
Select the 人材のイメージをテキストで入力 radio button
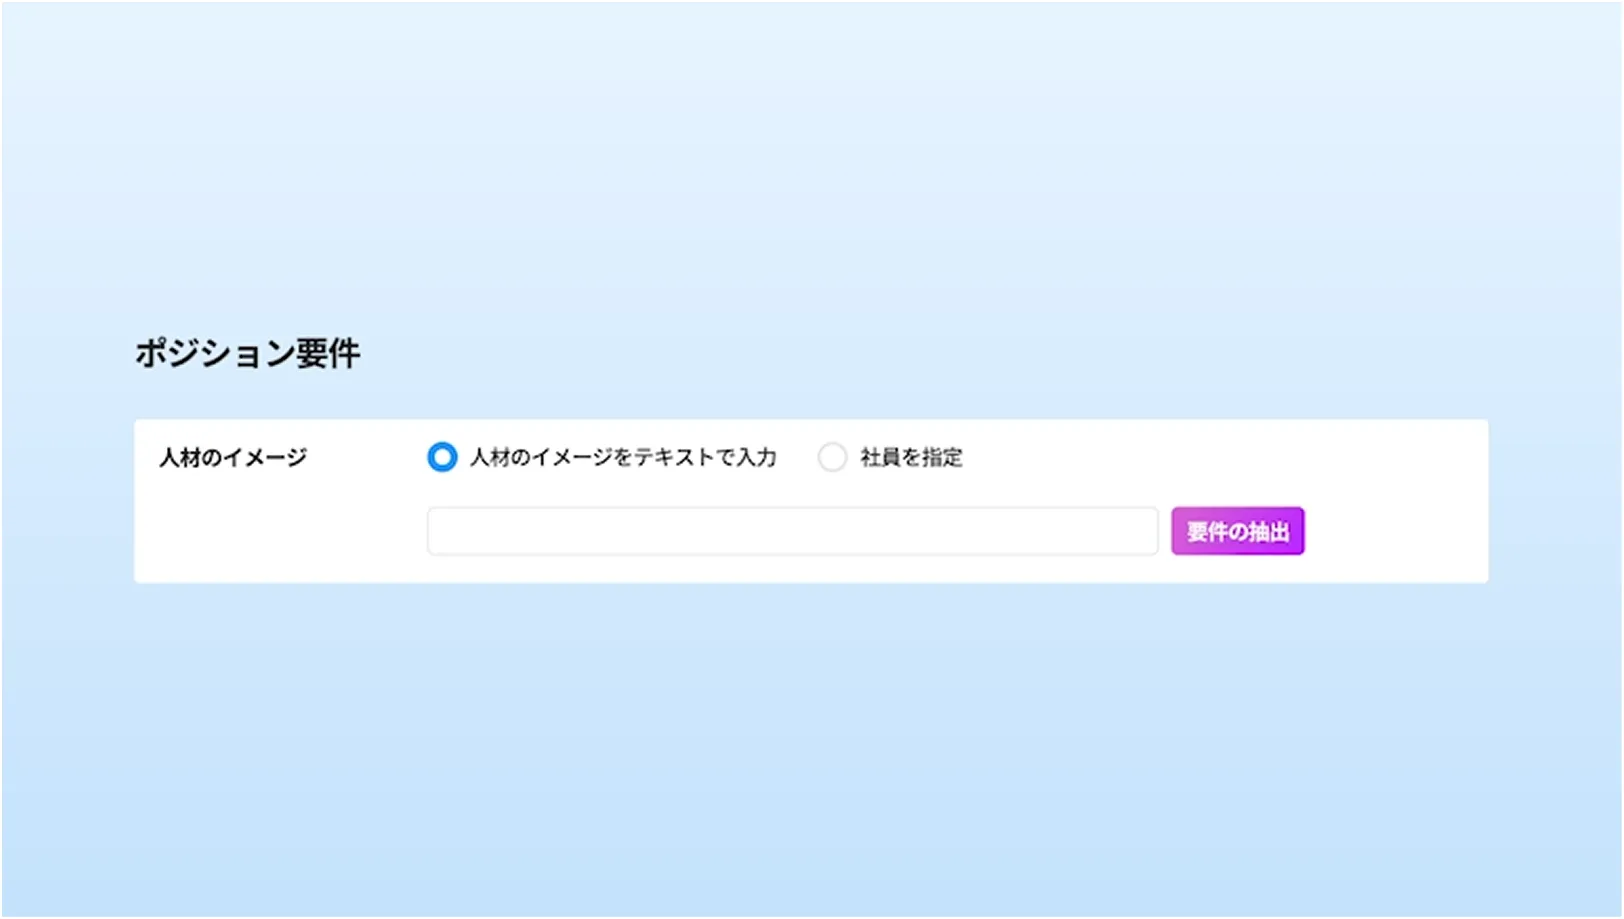point(442,457)
